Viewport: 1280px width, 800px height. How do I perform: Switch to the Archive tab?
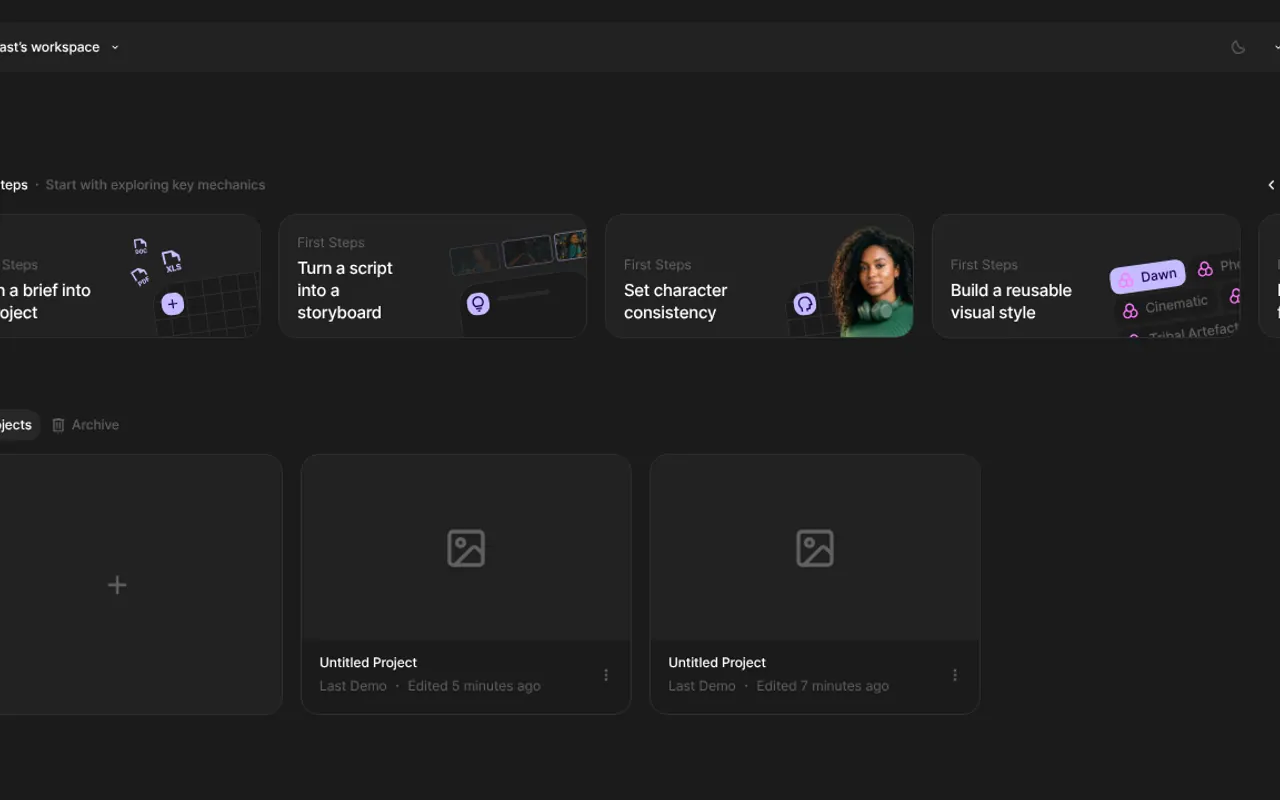(x=85, y=425)
